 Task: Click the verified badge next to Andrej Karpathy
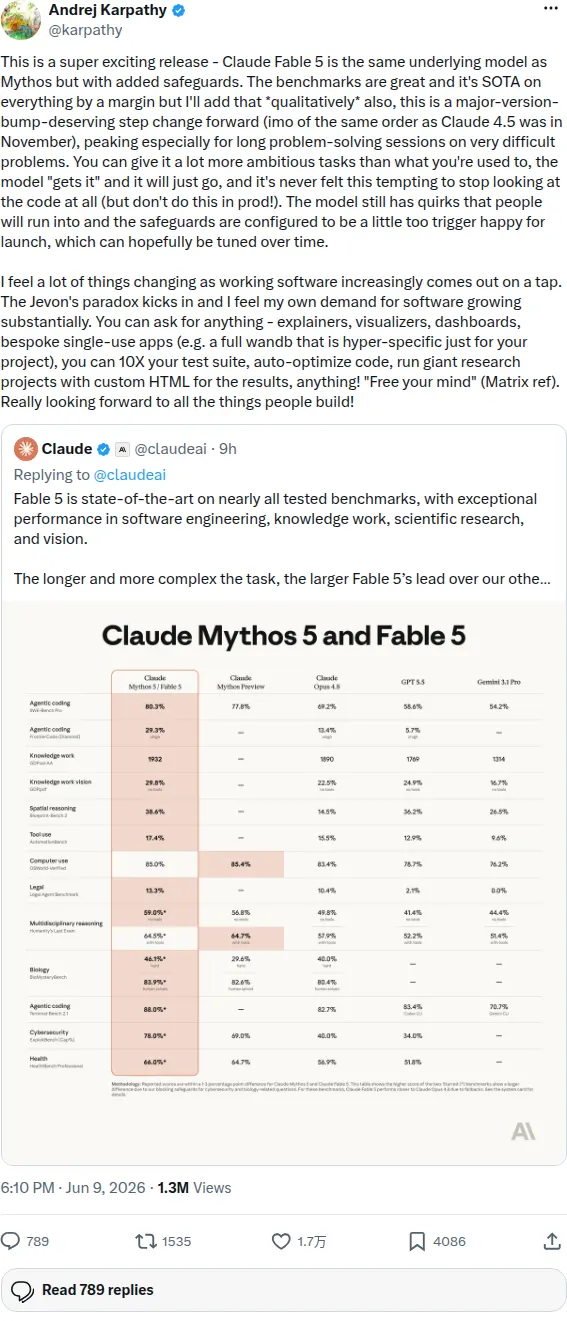[x=178, y=11]
